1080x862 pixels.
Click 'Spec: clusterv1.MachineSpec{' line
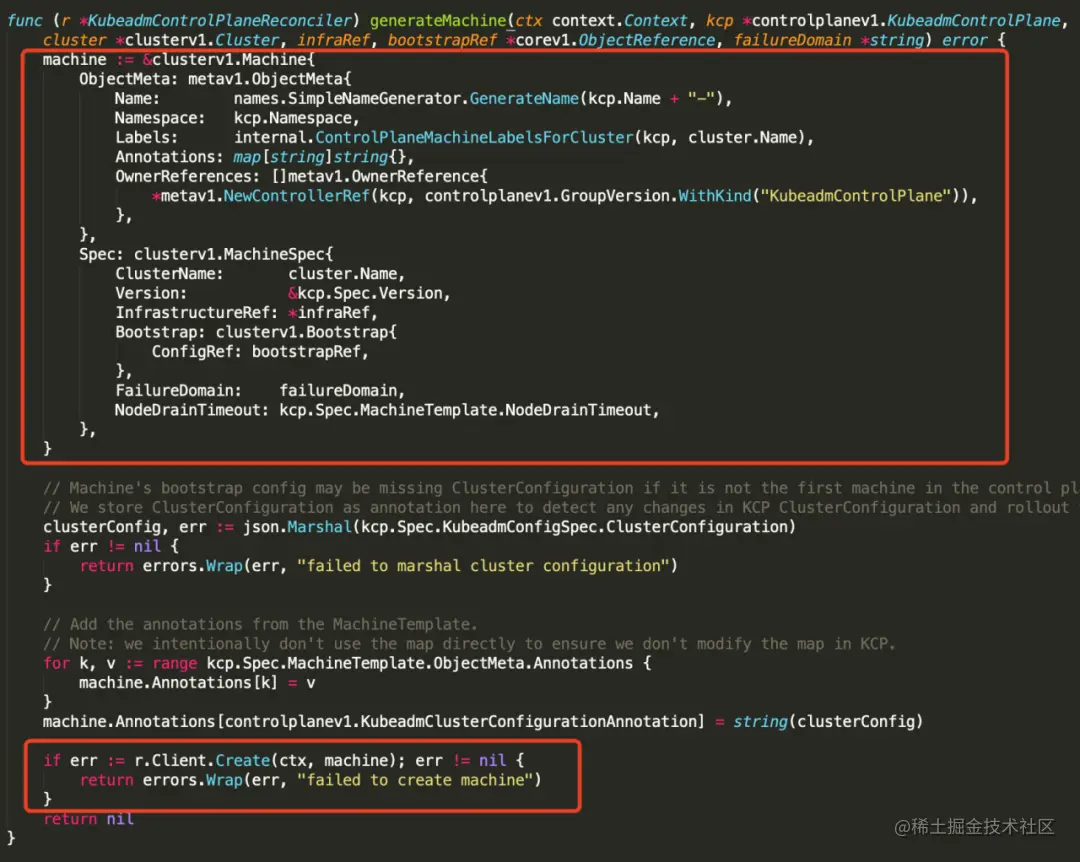206,254
